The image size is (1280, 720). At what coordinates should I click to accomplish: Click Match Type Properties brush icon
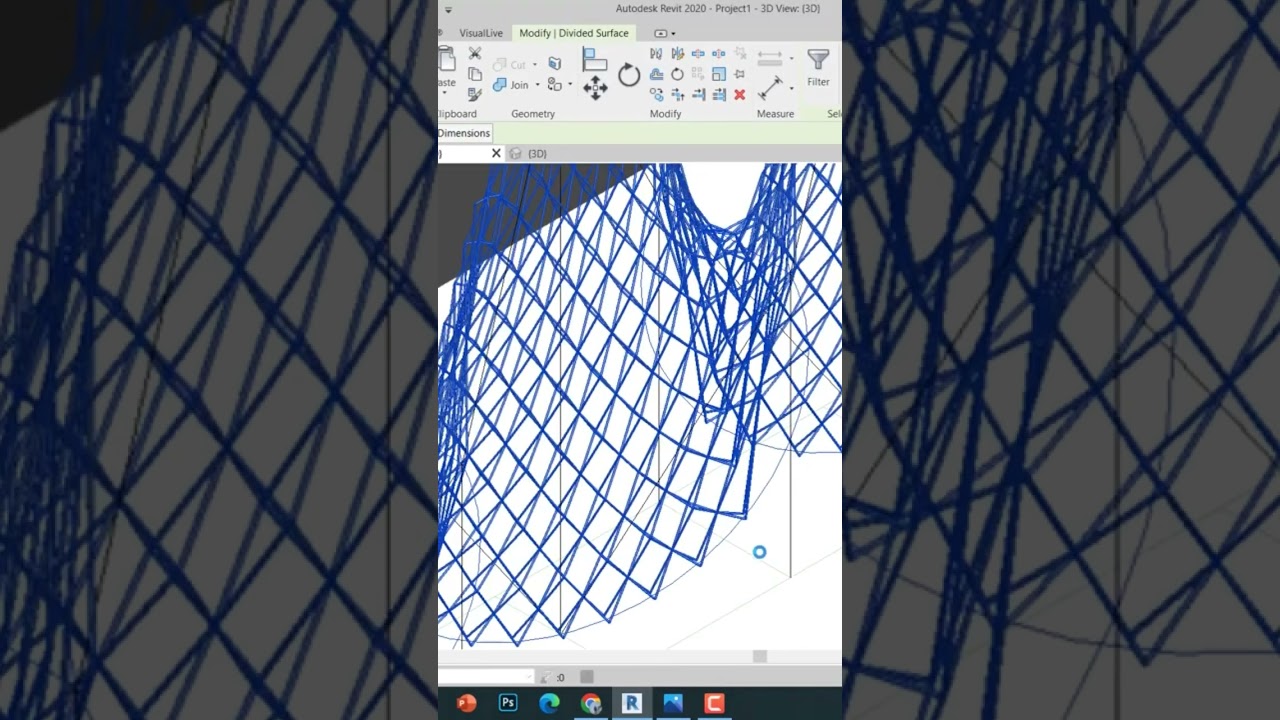[475, 94]
